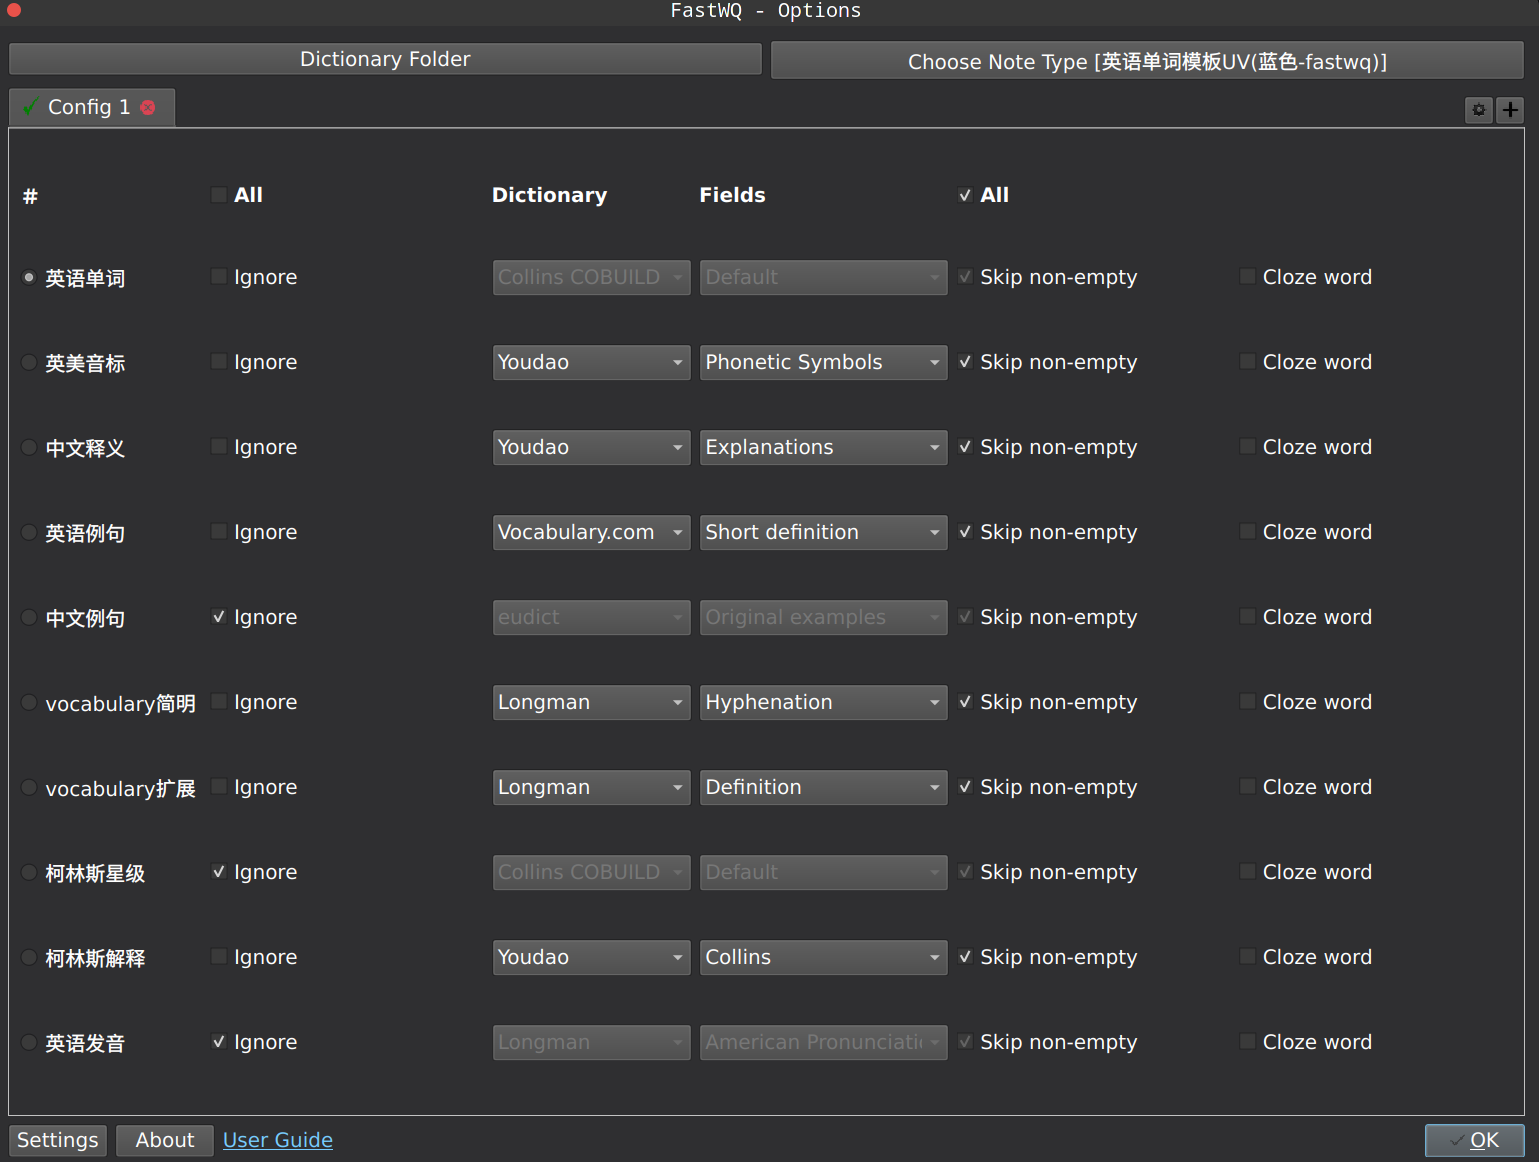The image size is (1539, 1162).
Task: Open the Hyphenation fields dropdown
Action: point(823,702)
